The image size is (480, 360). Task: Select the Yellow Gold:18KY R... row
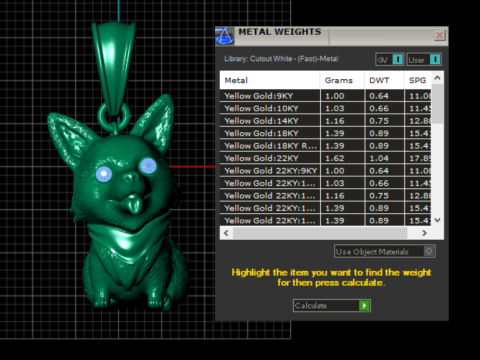pos(325,146)
